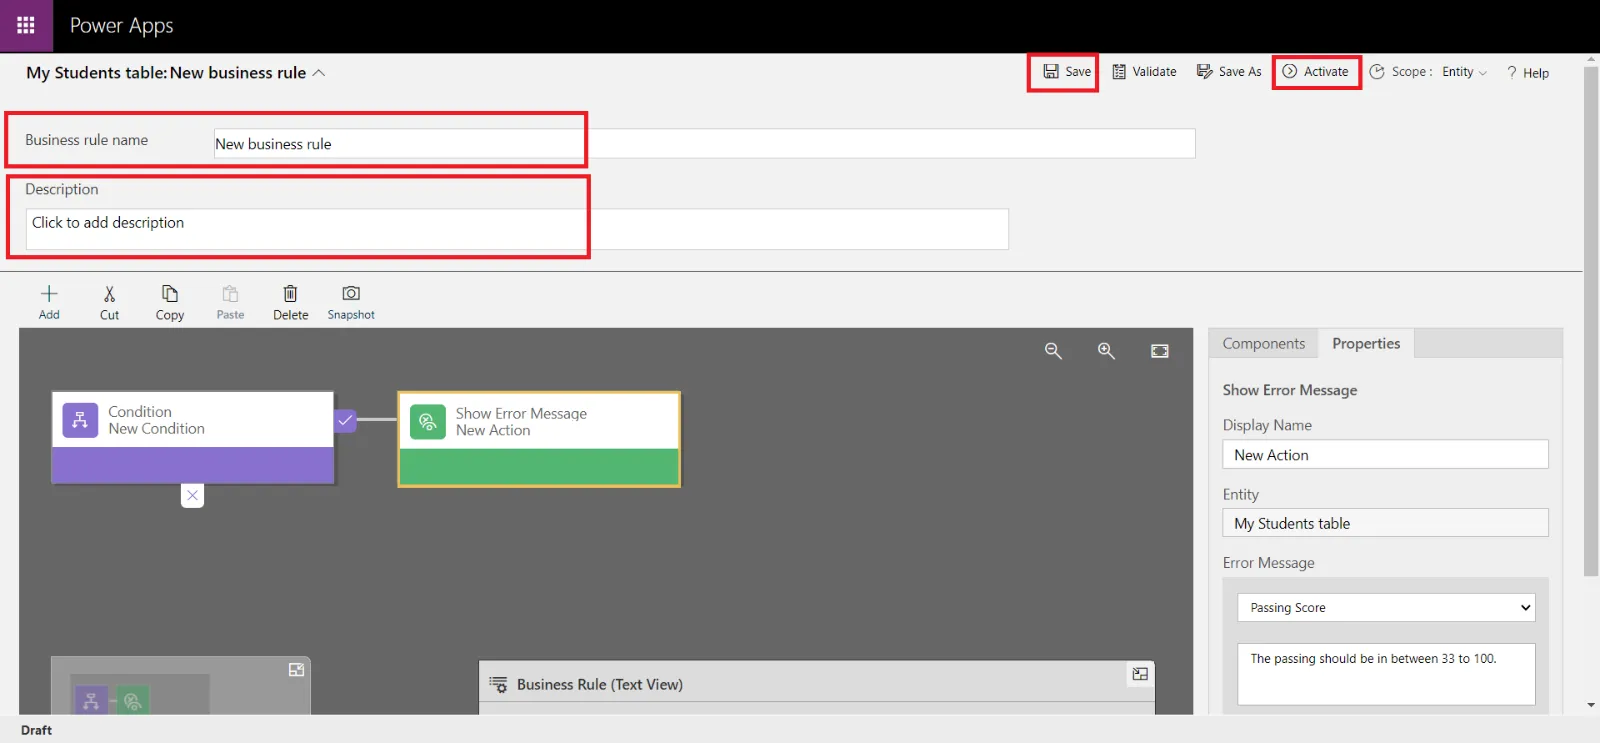The width and height of the screenshot is (1600, 743).
Task: Edit the Display Name New Action field
Action: point(1385,454)
